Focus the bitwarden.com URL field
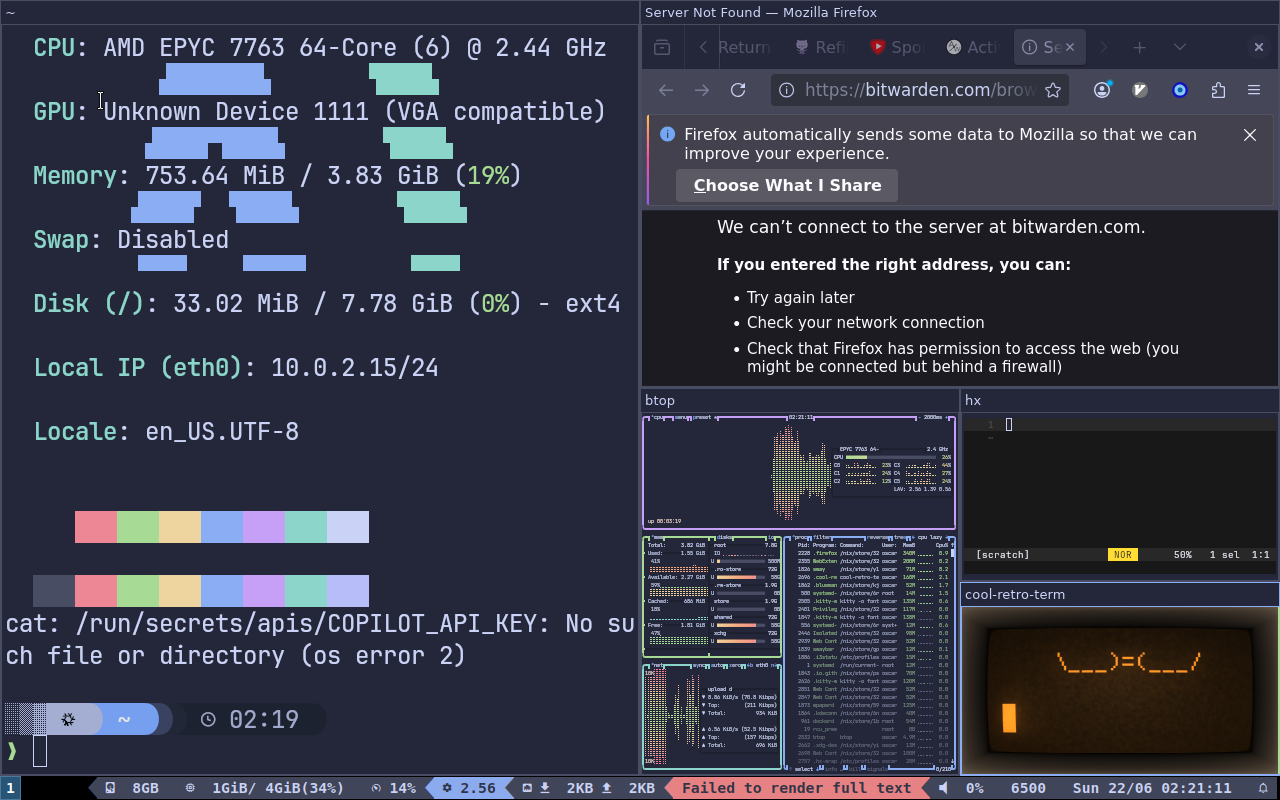Viewport: 1280px width, 800px height. (919, 90)
